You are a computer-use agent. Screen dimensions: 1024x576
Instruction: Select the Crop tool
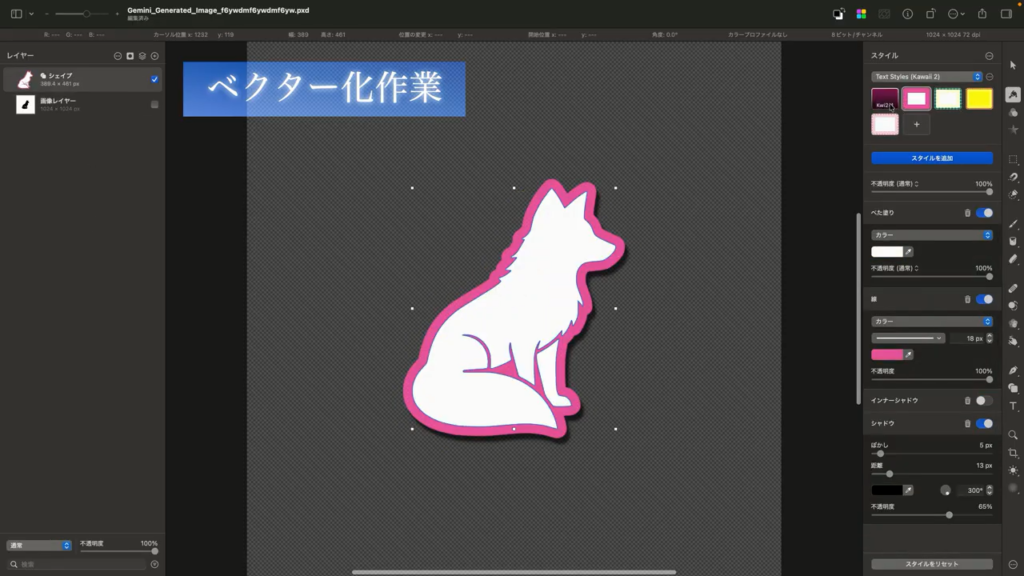[1013, 452]
